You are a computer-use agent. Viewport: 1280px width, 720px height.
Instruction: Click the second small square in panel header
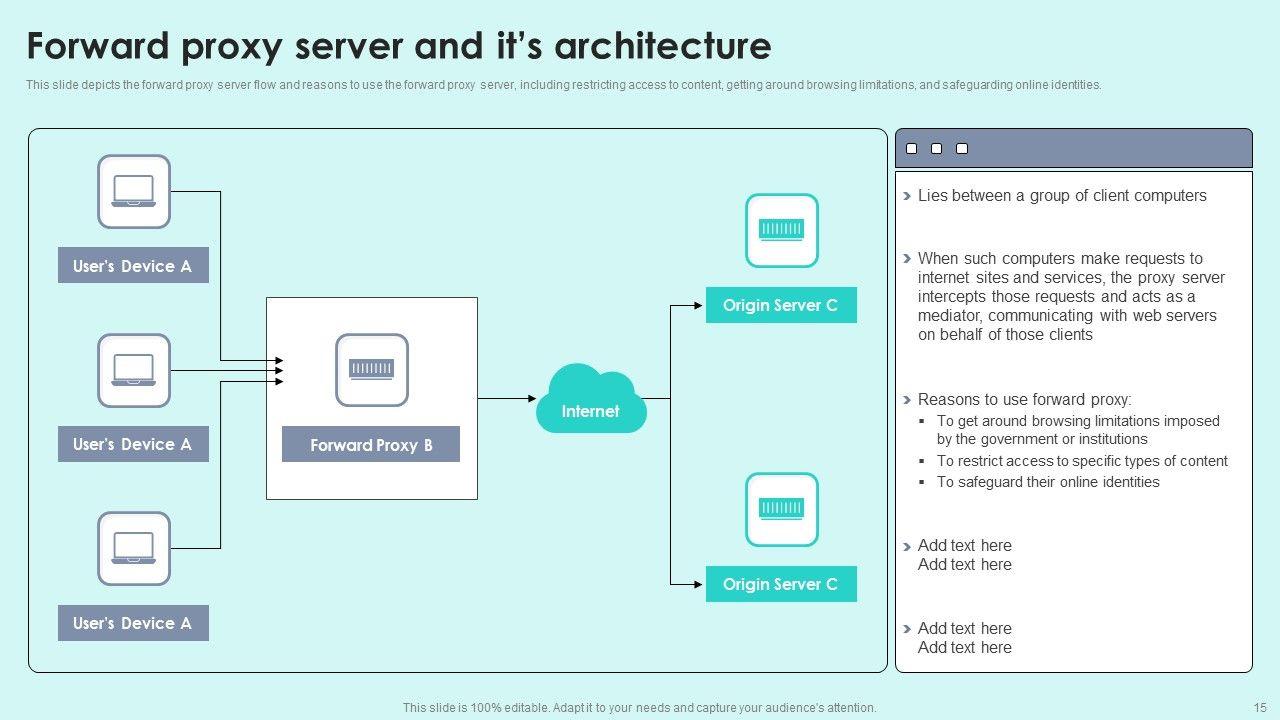tap(937, 149)
